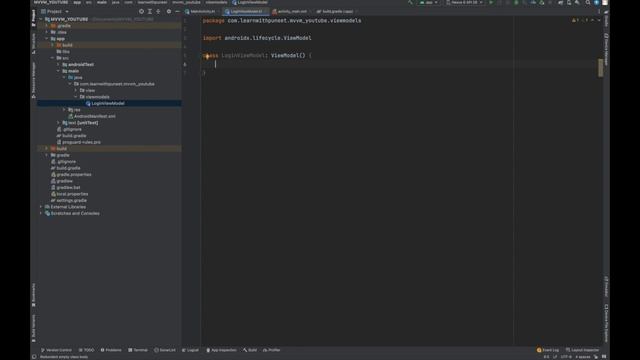This screenshot has height=360, width=640.
Task: Toggle the Device File Explorer side tab
Action: tap(606, 323)
